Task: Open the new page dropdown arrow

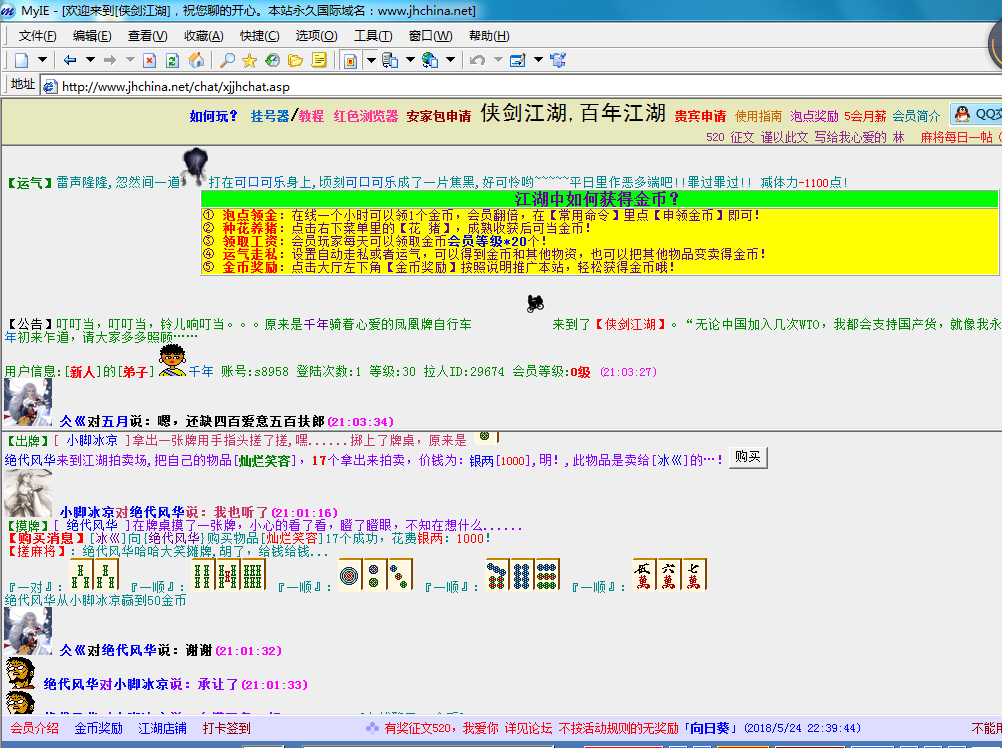Action: coord(42,60)
